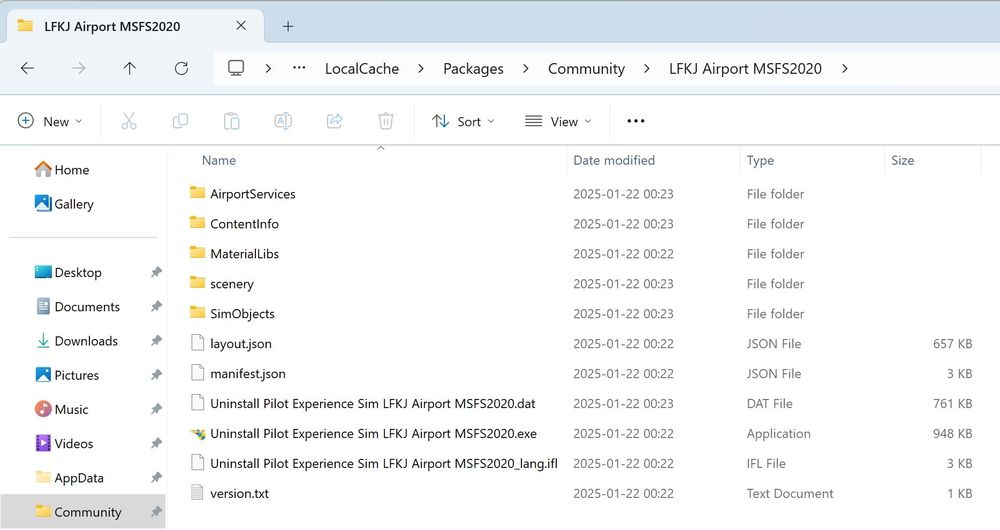
Task: Open Desktop quick access item
Action: pos(68,272)
